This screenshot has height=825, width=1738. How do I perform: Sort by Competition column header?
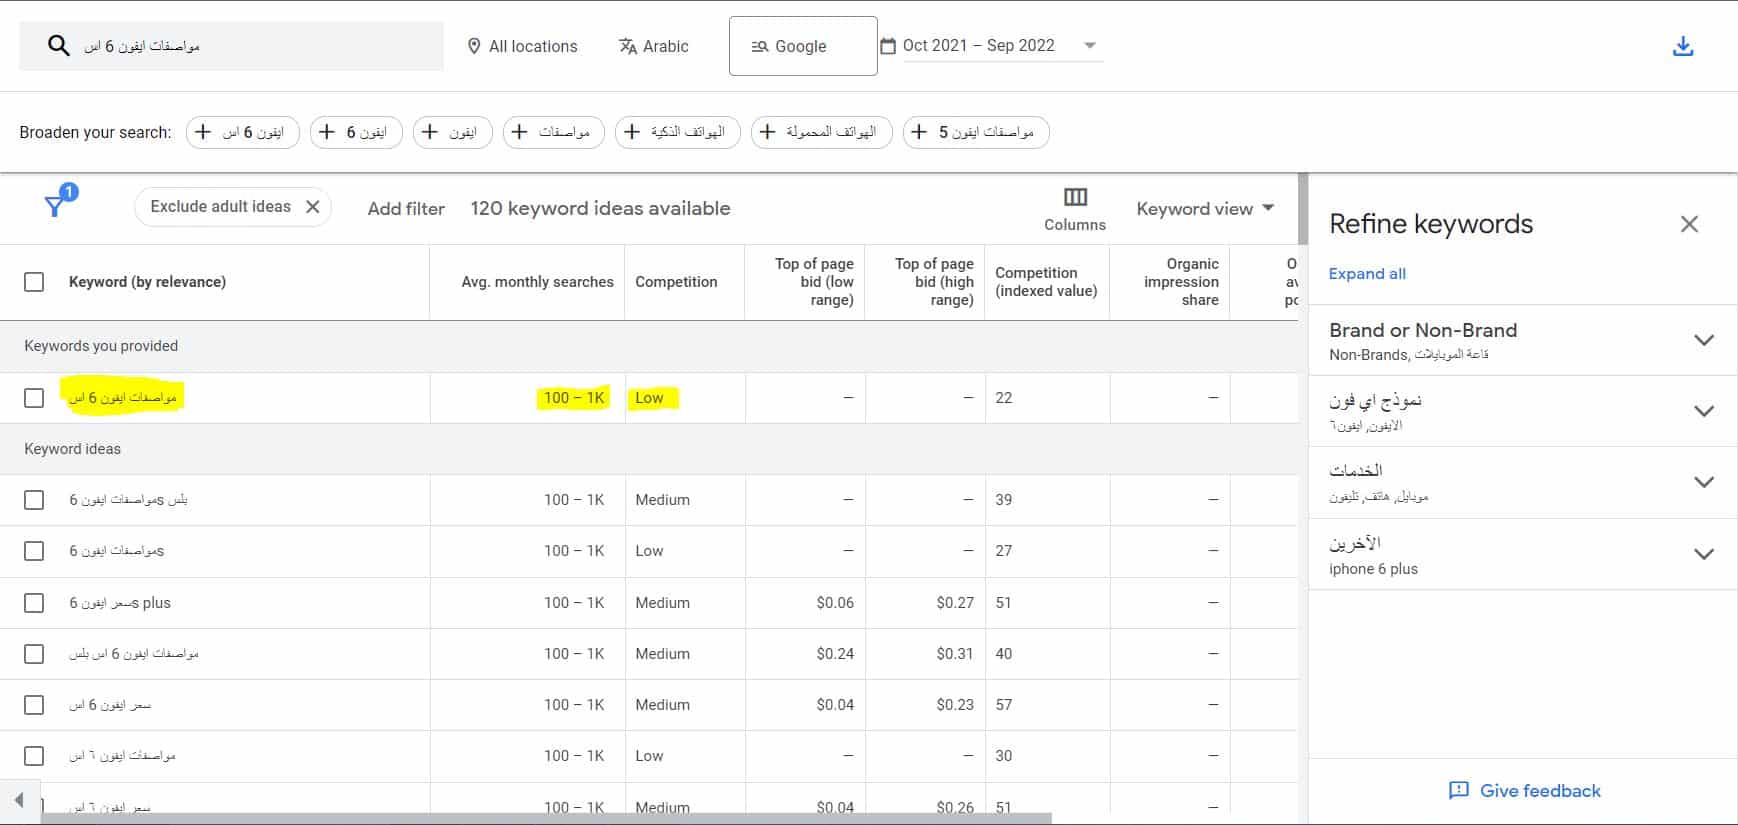point(676,282)
